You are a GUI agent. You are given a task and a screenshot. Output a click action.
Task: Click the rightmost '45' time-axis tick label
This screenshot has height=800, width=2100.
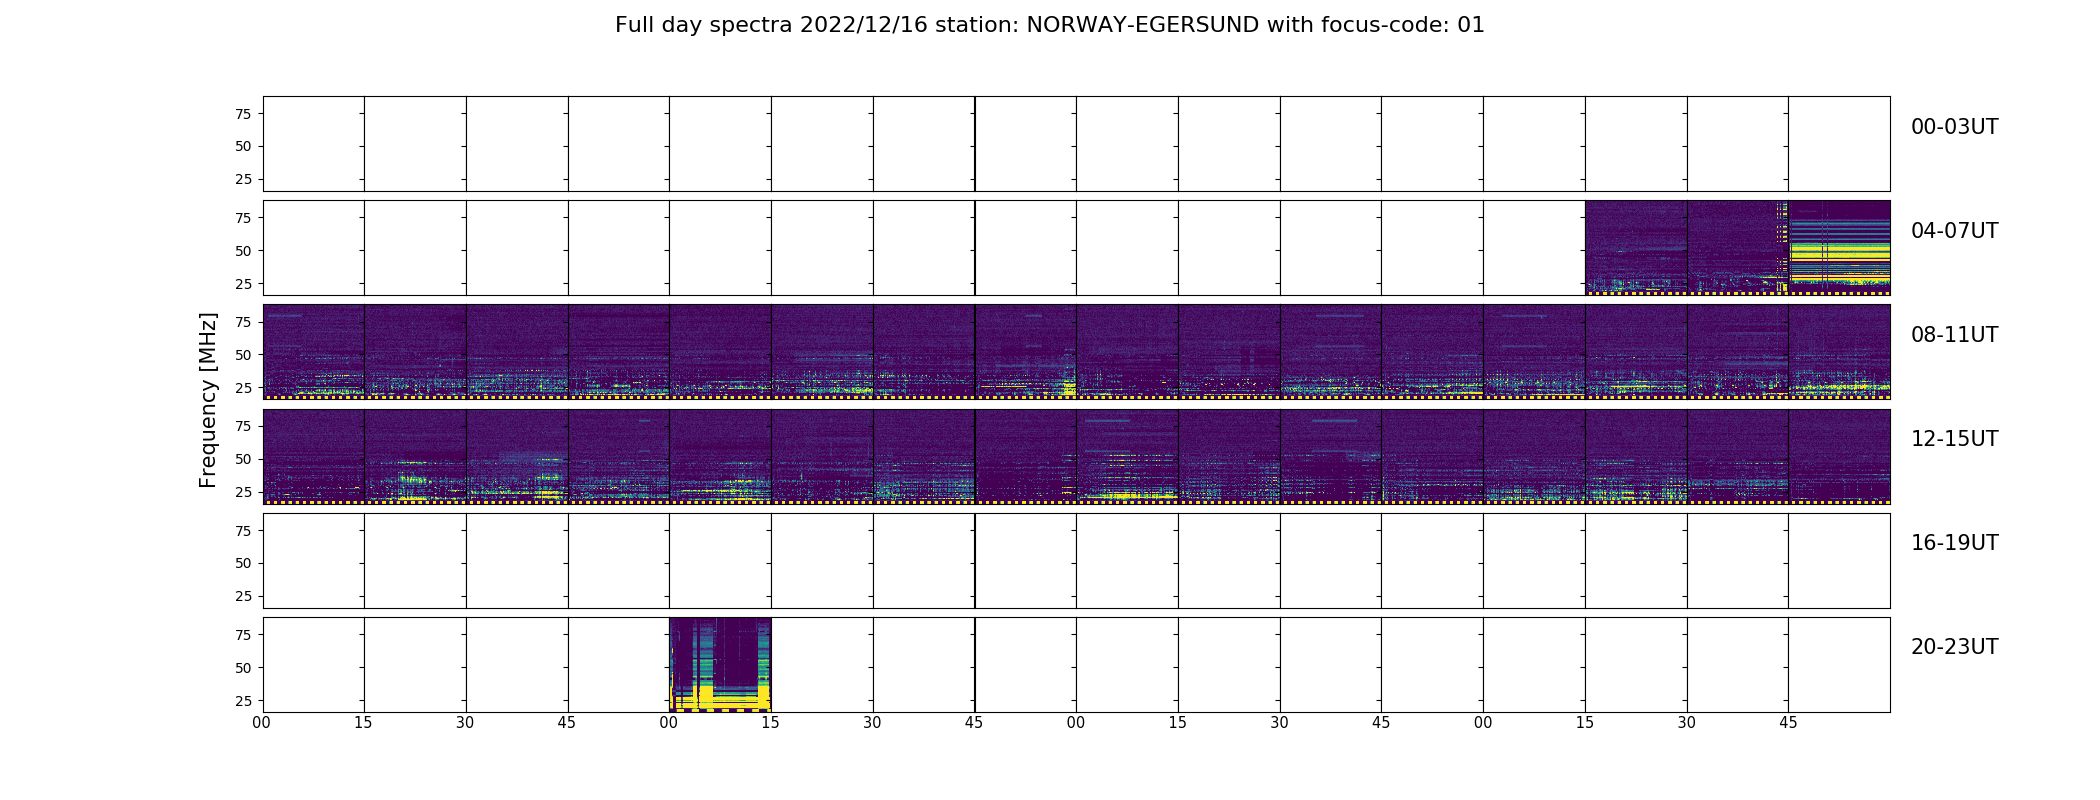(1788, 722)
